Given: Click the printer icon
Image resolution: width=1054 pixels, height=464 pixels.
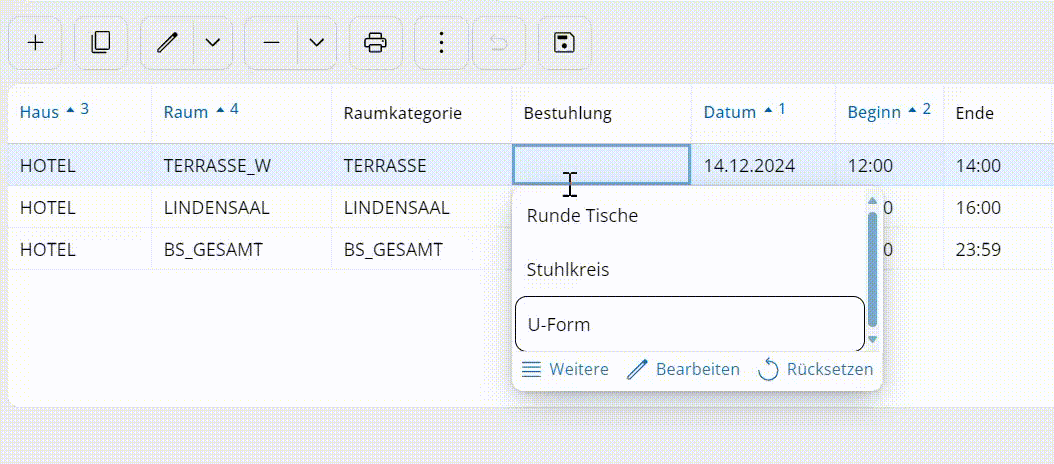Looking at the screenshot, I should coord(376,43).
